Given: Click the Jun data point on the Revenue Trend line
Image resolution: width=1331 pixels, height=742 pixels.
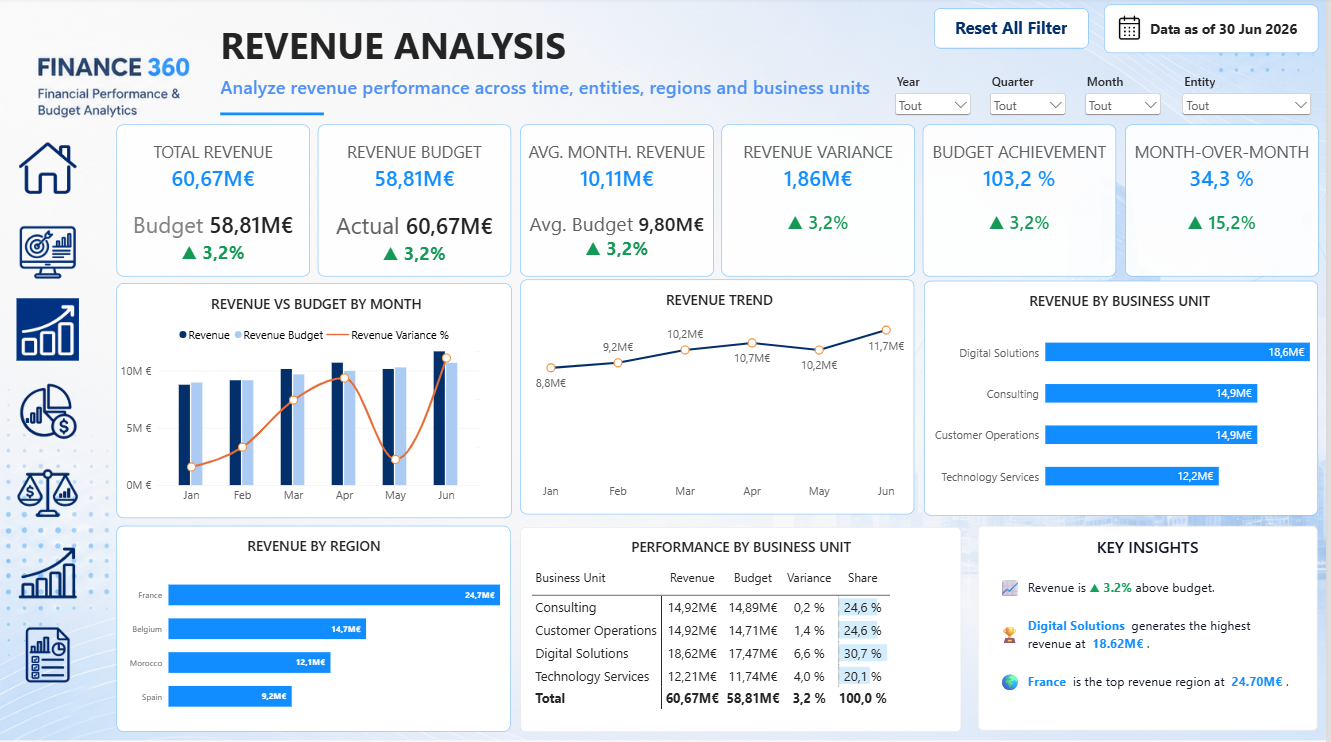Looking at the screenshot, I should [x=886, y=330].
